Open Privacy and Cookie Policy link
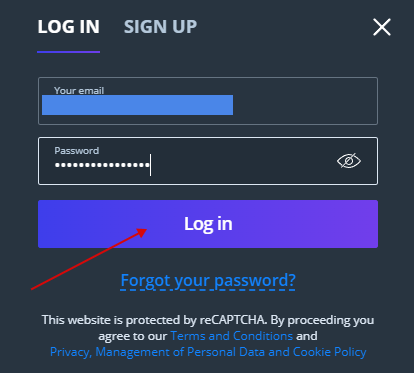Viewport: 414px width, 373px height. 208,352
